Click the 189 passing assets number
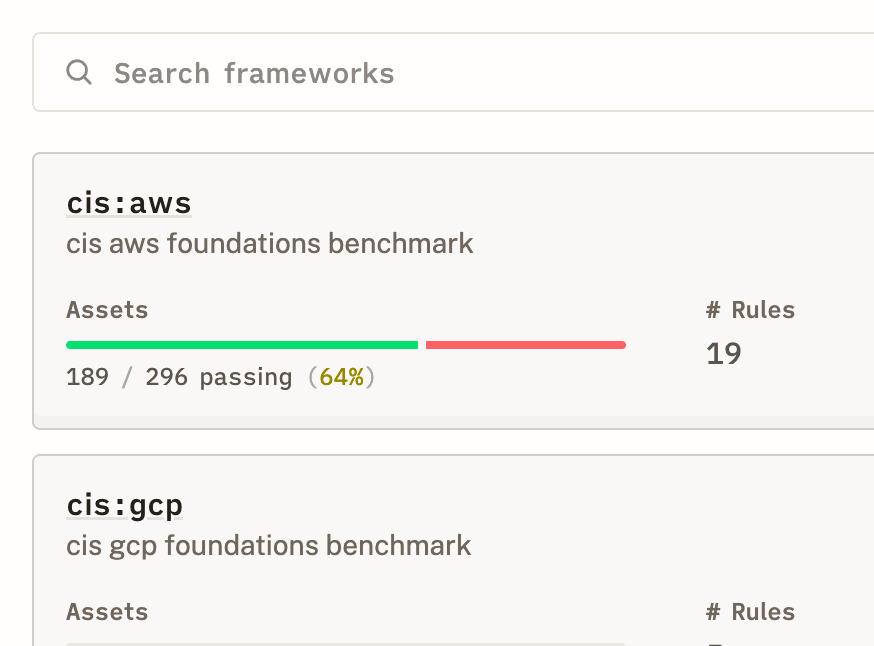874x646 pixels. [87, 377]
